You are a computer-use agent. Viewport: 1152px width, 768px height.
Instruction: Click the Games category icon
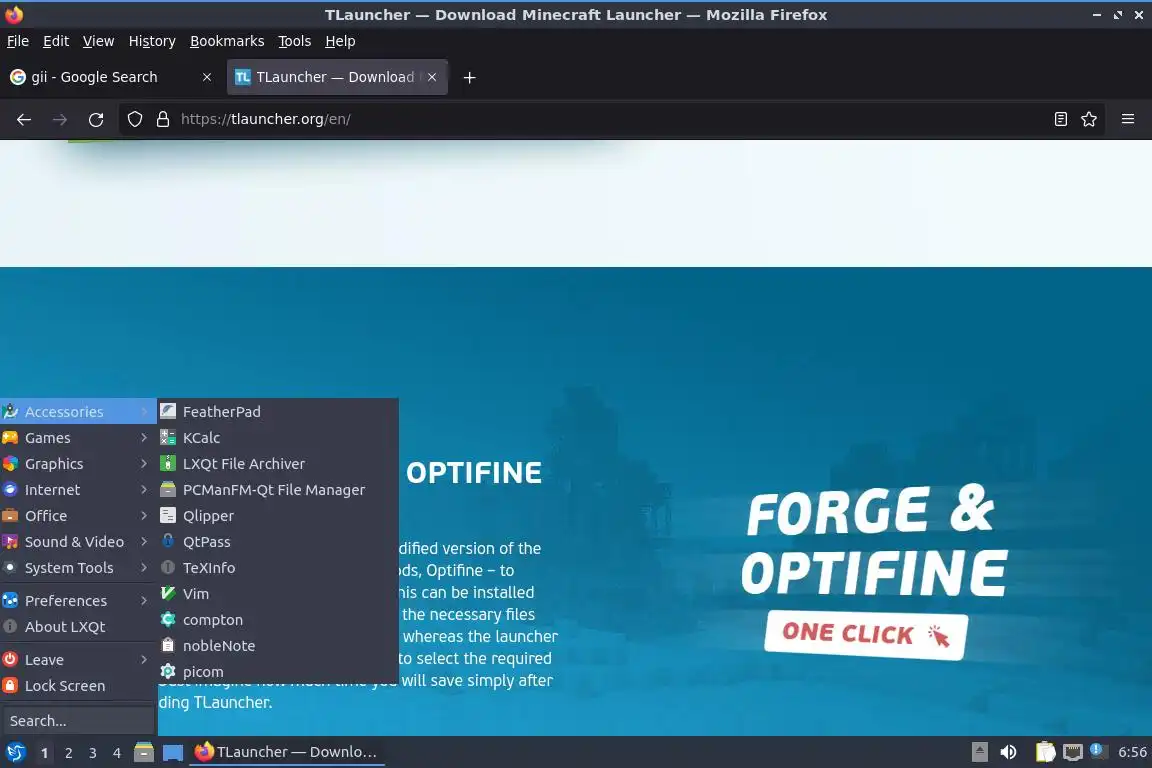coord(10,437)
